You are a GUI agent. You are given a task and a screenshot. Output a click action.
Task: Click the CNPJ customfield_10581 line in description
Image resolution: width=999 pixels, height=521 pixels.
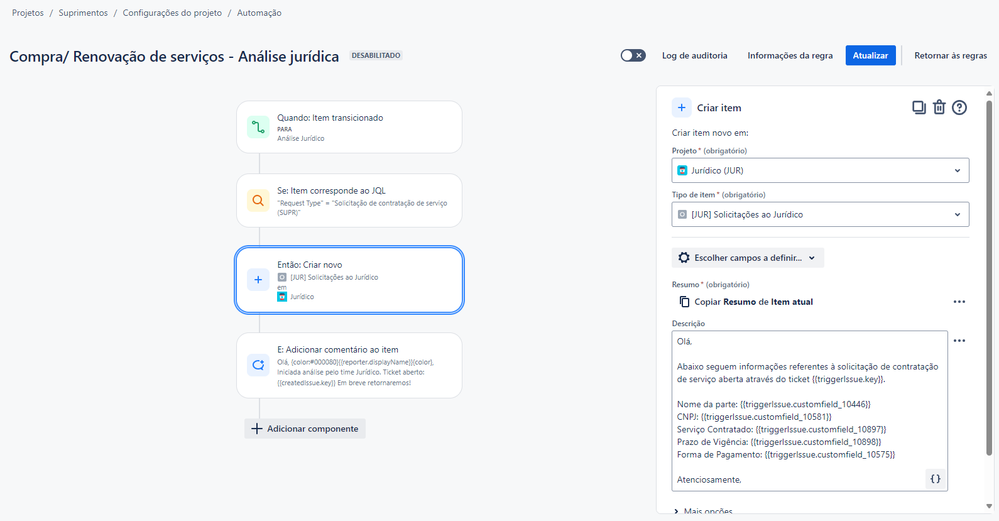754,417
